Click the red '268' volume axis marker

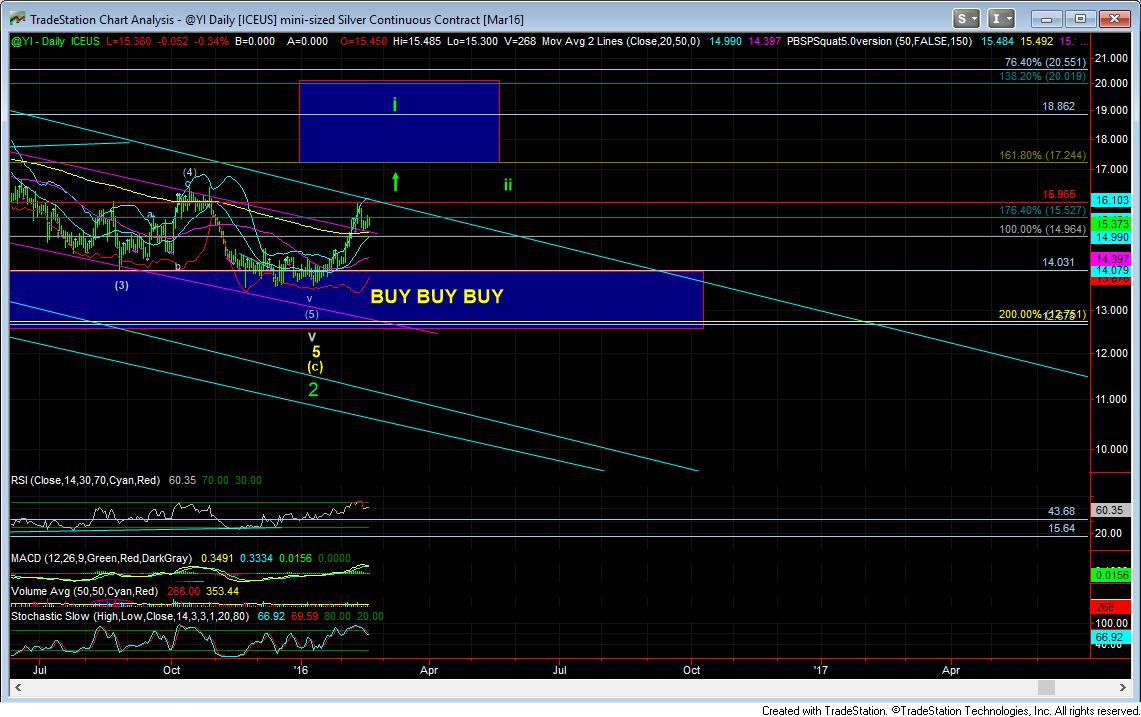click(1111, 607)
